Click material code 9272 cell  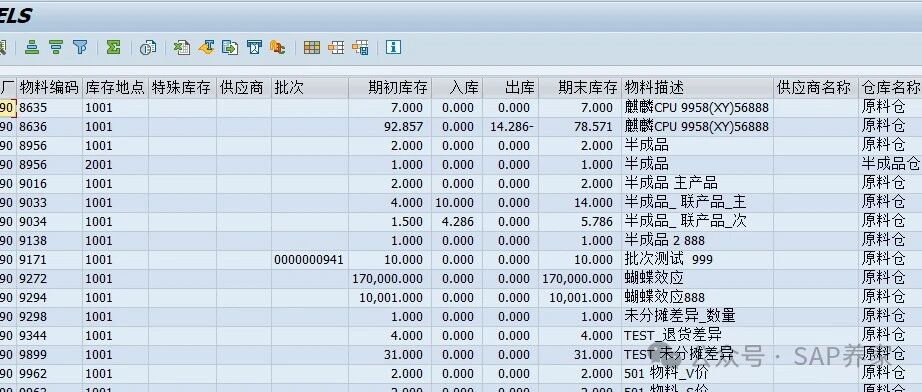click(49, 279)
